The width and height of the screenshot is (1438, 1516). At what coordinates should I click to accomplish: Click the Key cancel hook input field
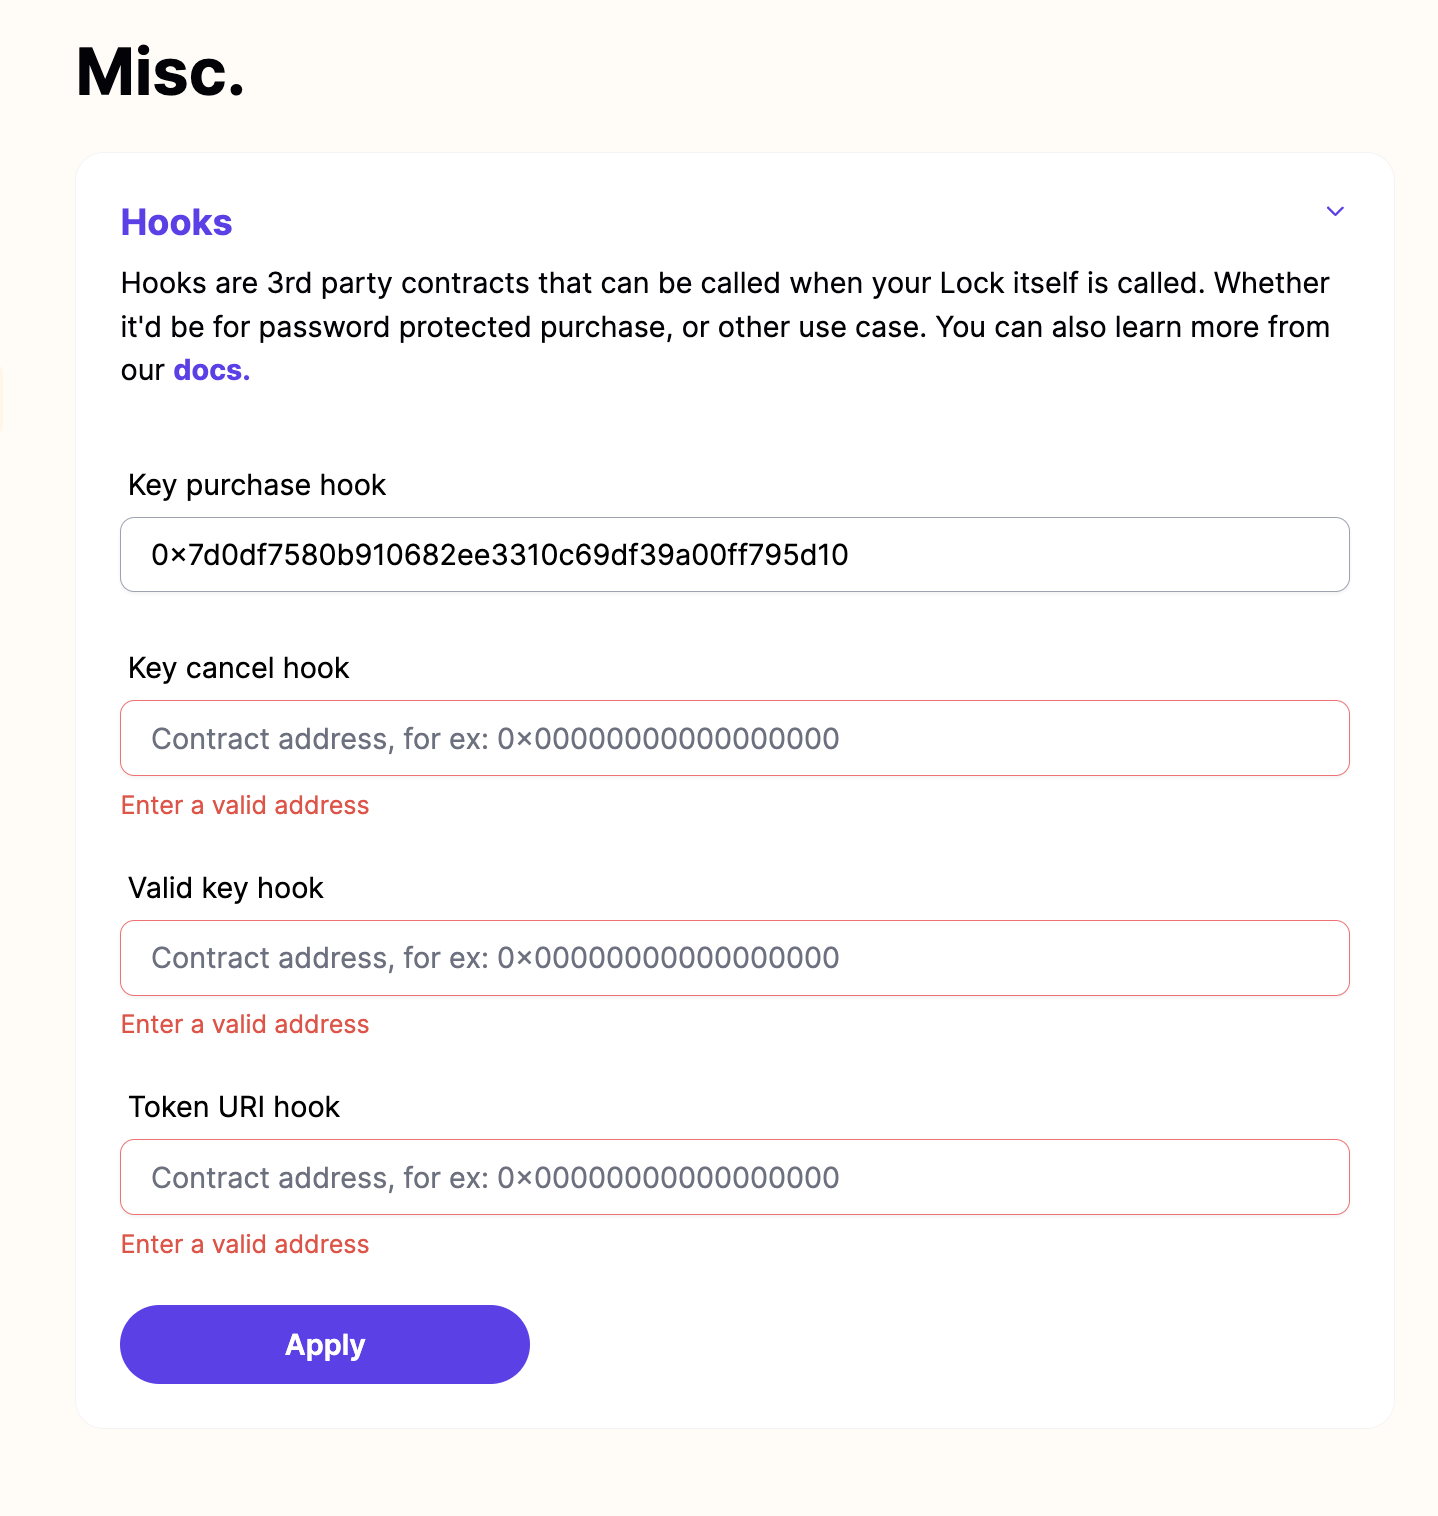pyautogui.click(x=735, y=738)
